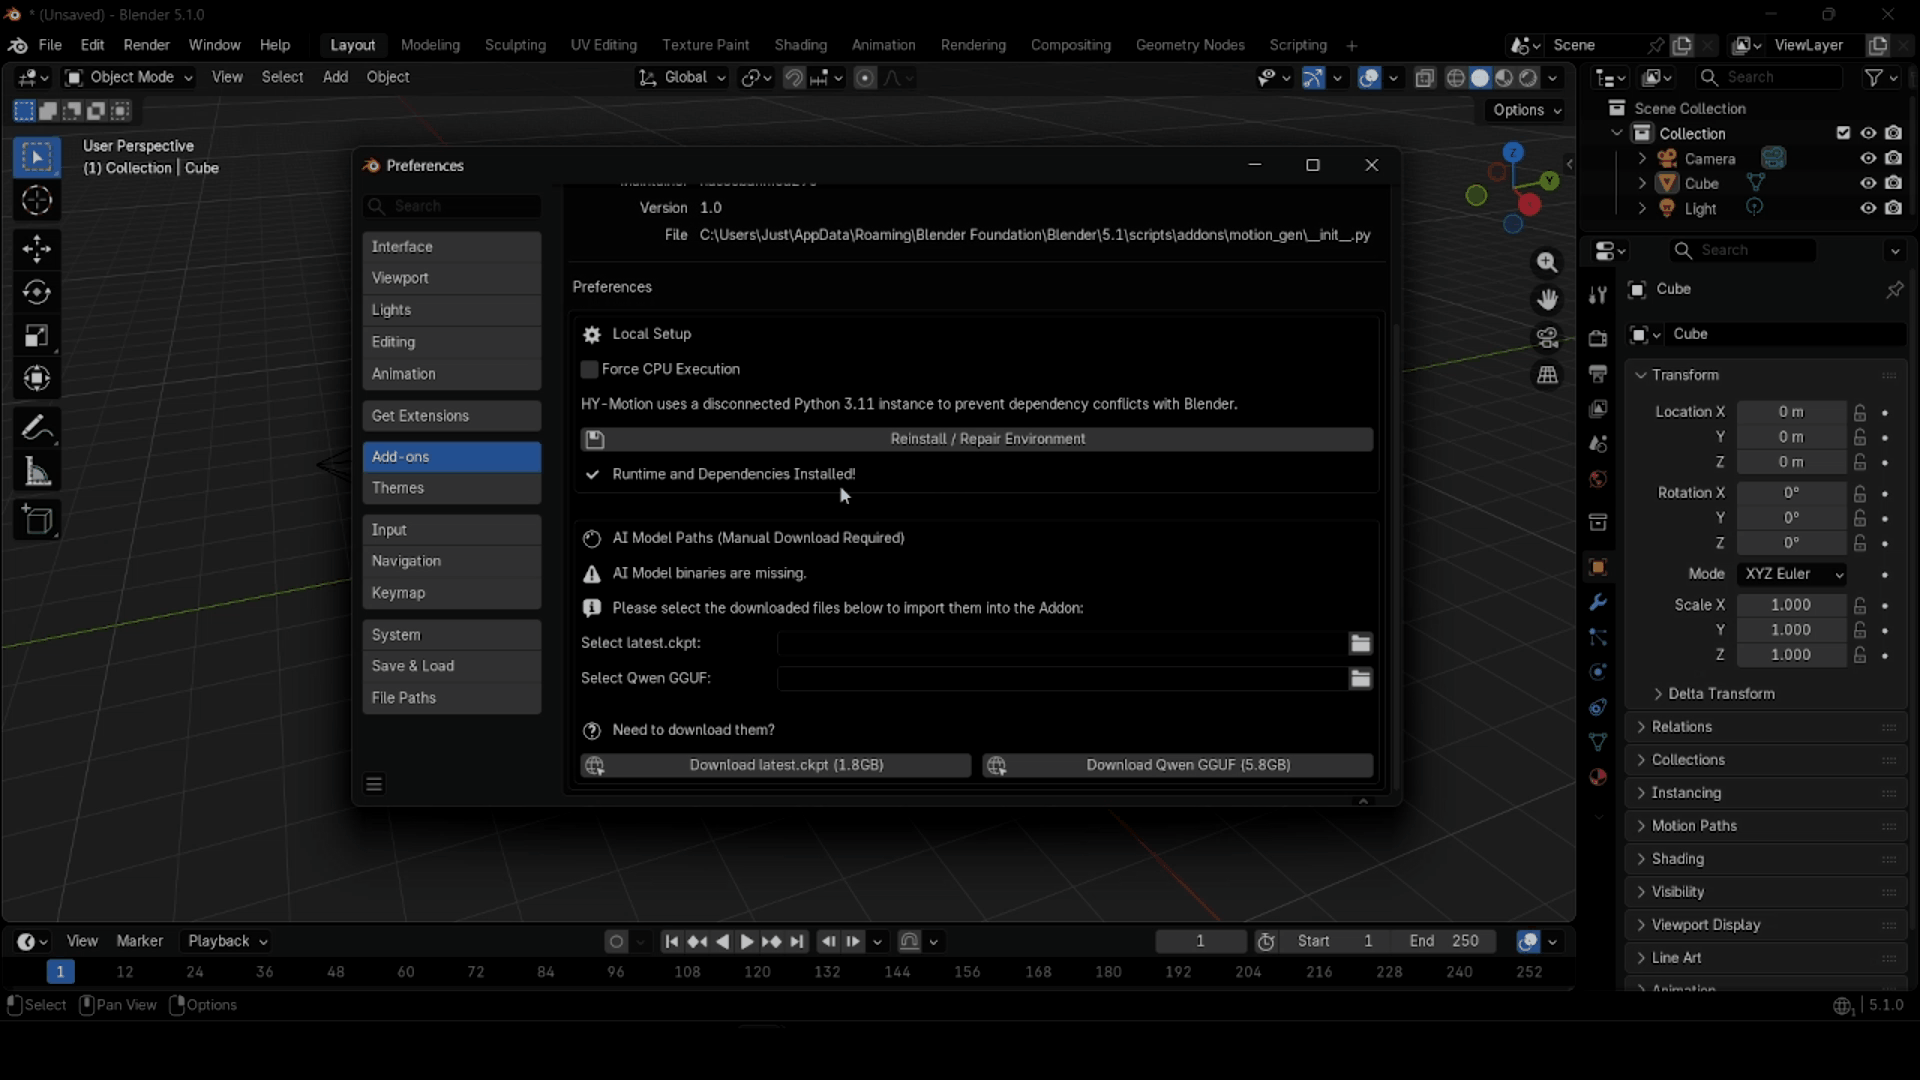Click the viewport pan hand icon
Image resolution: width=1920 pixels, height=1080 pixels.
point(1547,300)
